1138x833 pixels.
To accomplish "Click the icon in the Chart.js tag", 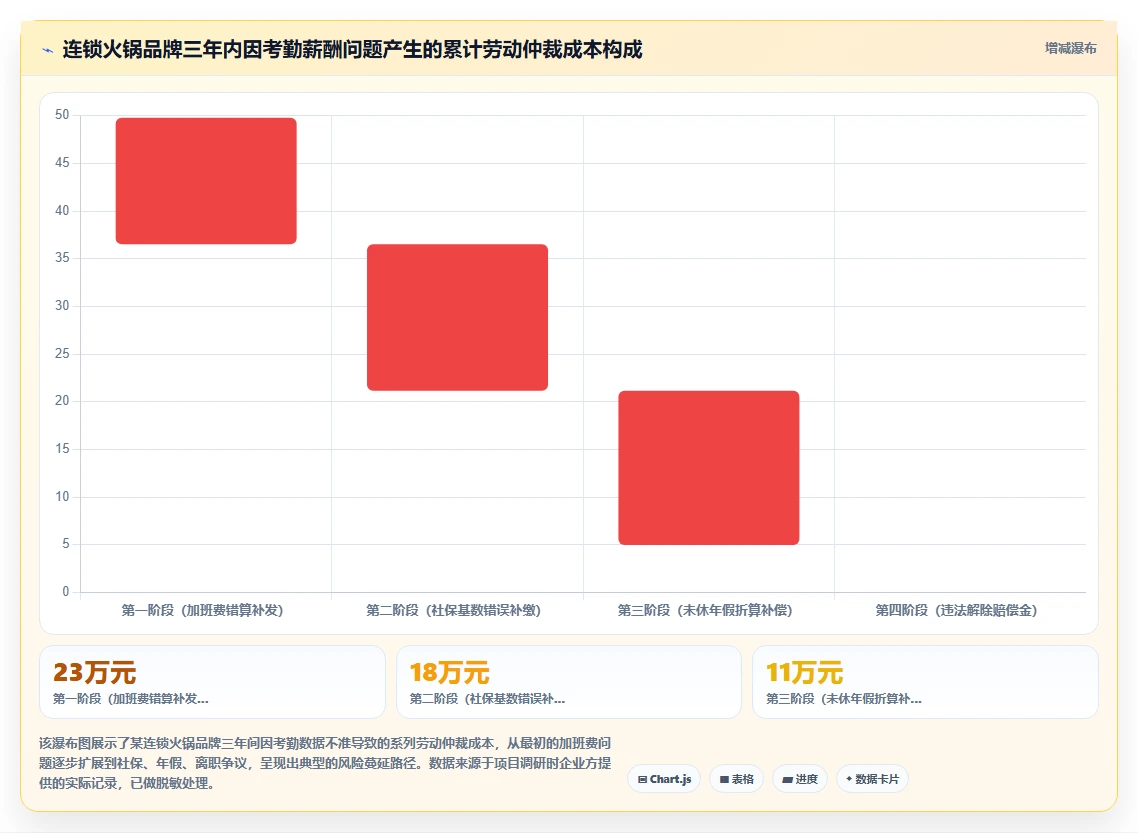I will (642, 779).
